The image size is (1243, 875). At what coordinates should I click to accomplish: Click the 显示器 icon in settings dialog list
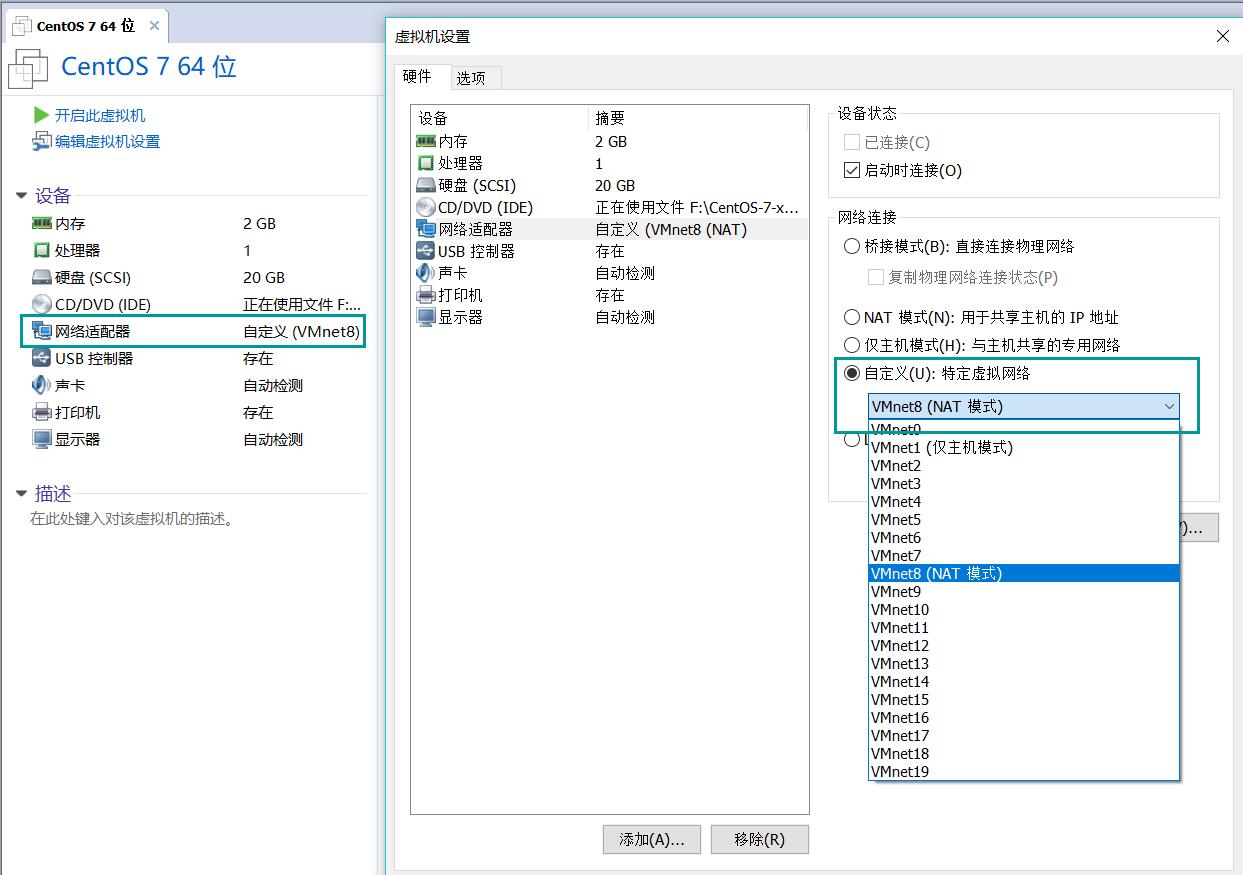tap(425, 317)
